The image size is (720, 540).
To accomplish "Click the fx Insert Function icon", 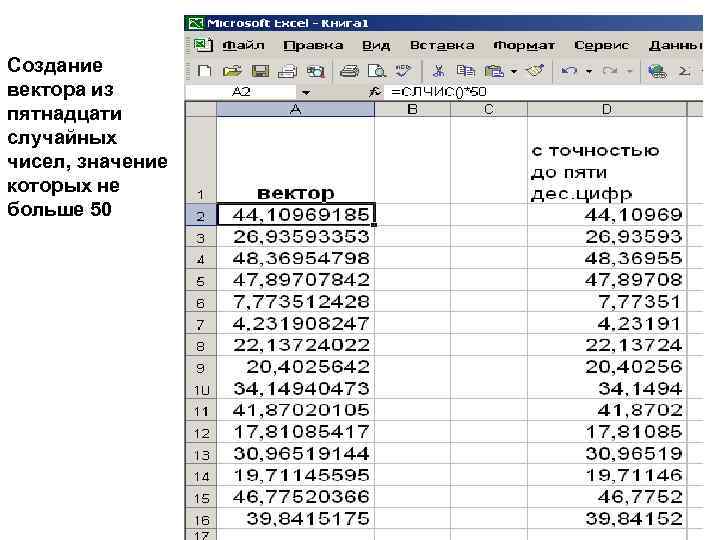I will [375, 92].
